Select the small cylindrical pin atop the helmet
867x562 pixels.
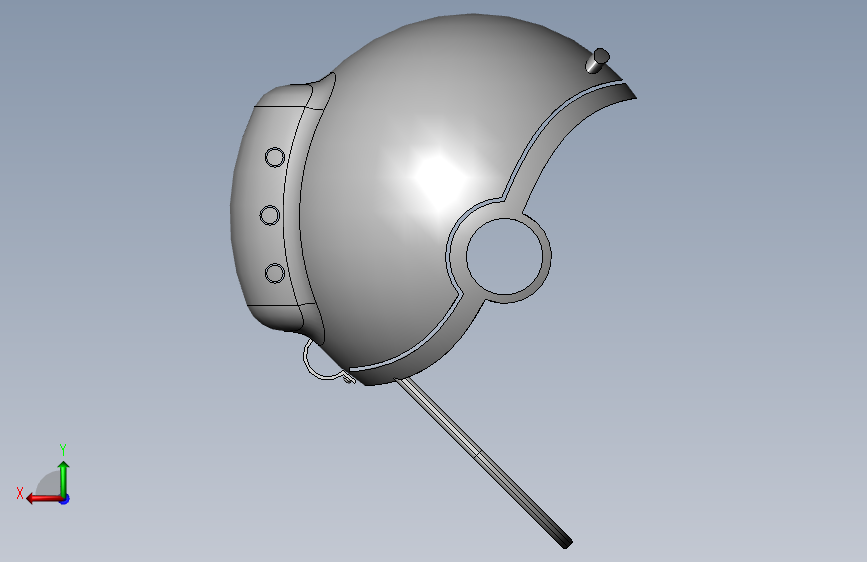tap(597, 61)
